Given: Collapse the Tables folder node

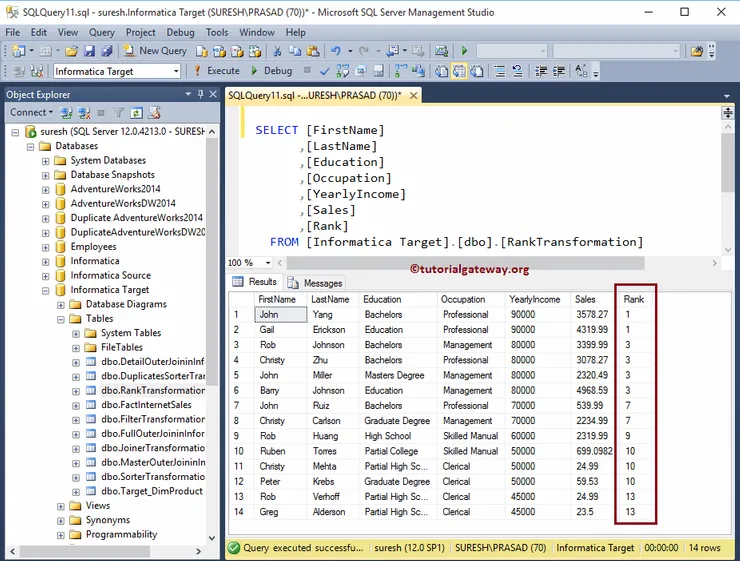Looking at the screenshot, I should tap(61, 319).
